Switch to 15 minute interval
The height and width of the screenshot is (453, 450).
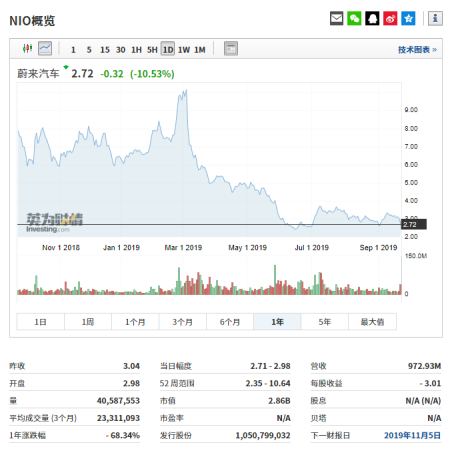[x=105, y=50]
